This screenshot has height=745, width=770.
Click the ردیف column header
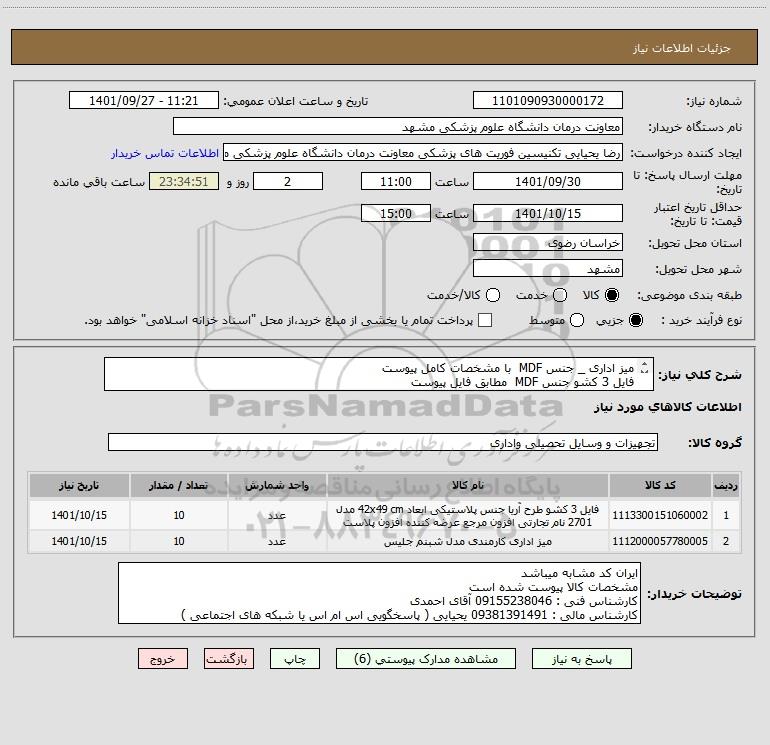click(726, 485)
